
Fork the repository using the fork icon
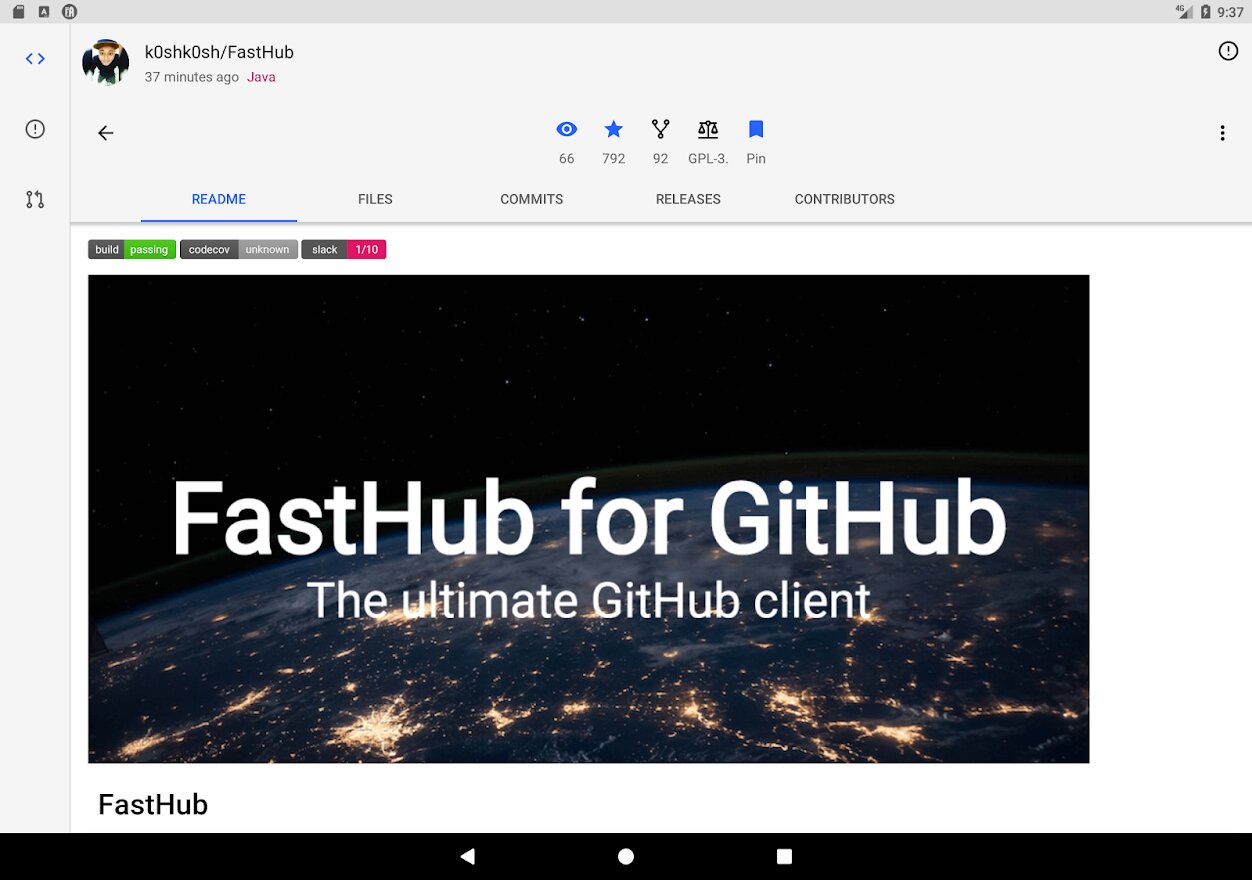pos(660,129)
